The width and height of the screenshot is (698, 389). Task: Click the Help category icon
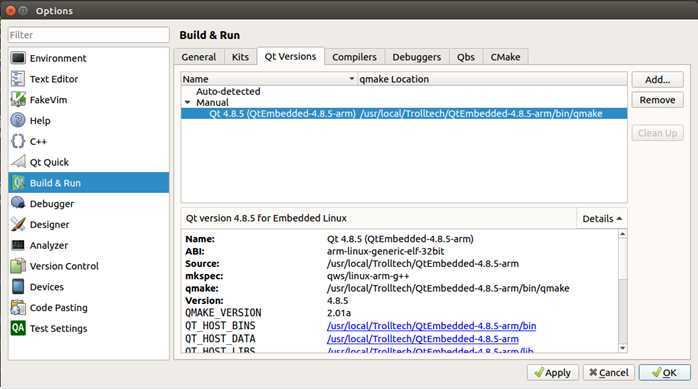(x=18, y=120)
